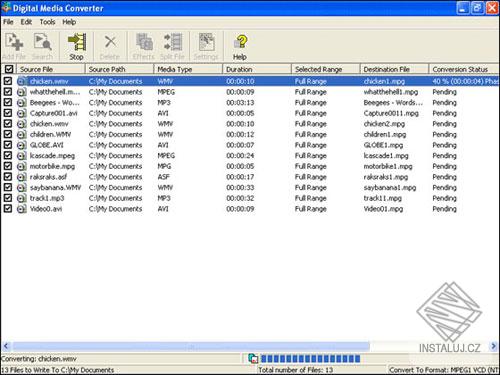The width and height of the screenshot is (500, 375).
Task: Click the media icon beside Capture001.avi
Action: pyautogui.click(x=22, y=113)
